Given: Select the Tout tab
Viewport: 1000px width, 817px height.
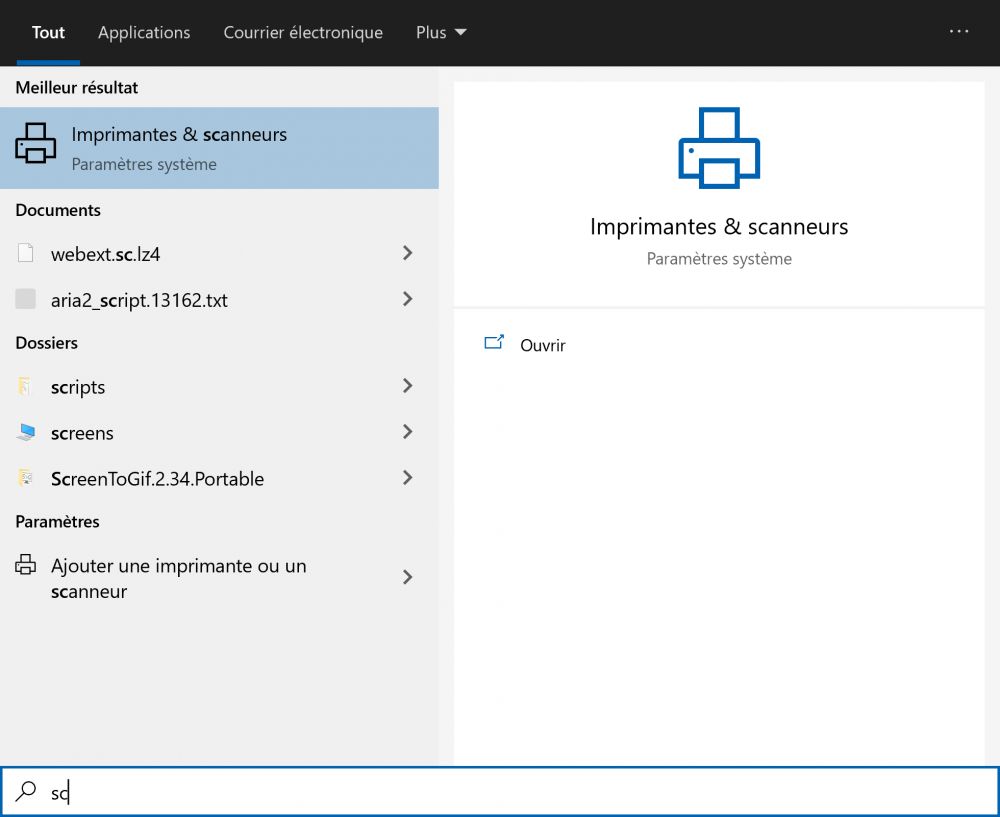Looking at the screenshot, I should (48, 32).
